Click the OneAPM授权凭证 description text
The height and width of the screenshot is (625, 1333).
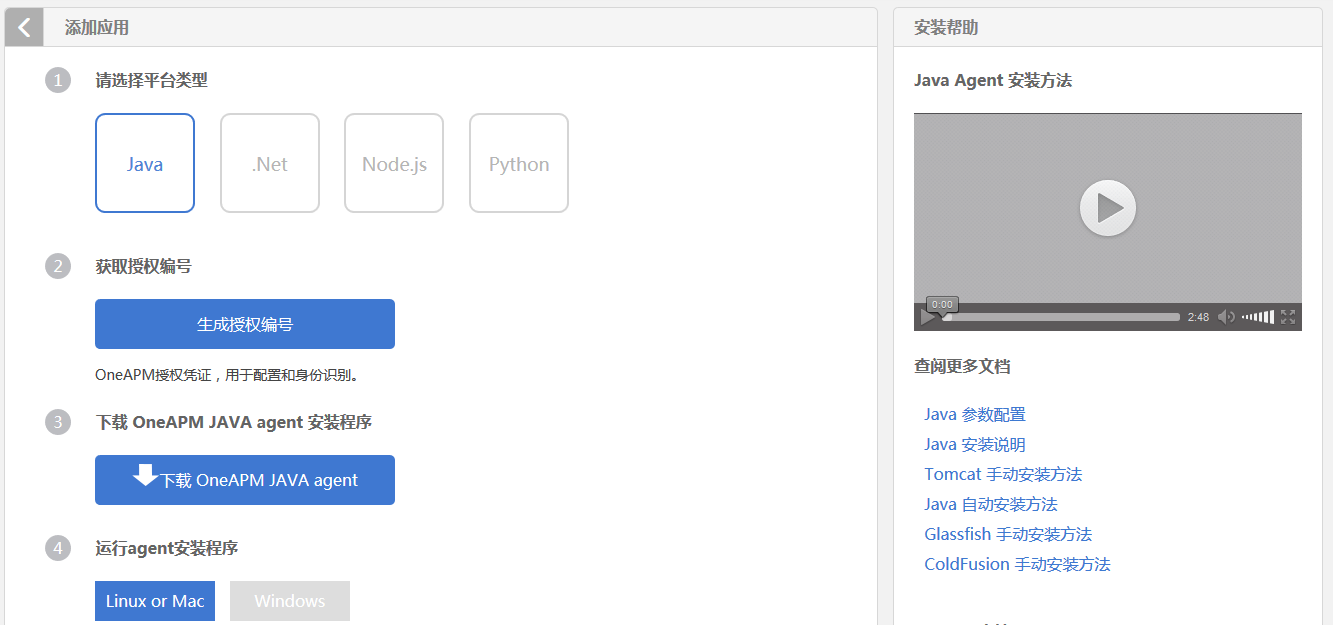point(227,376)
